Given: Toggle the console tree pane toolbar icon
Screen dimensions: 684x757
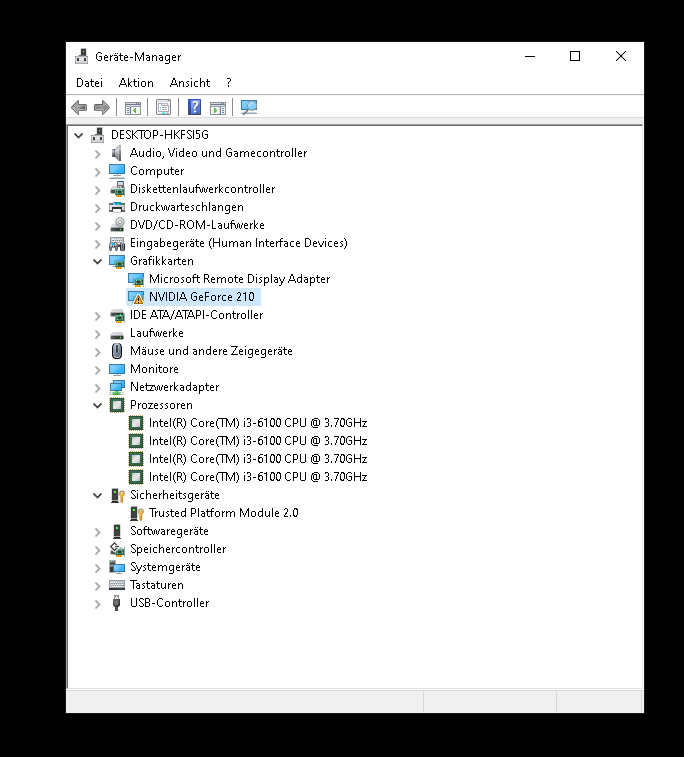Looking at the screenshot, I should pos(133,108).
